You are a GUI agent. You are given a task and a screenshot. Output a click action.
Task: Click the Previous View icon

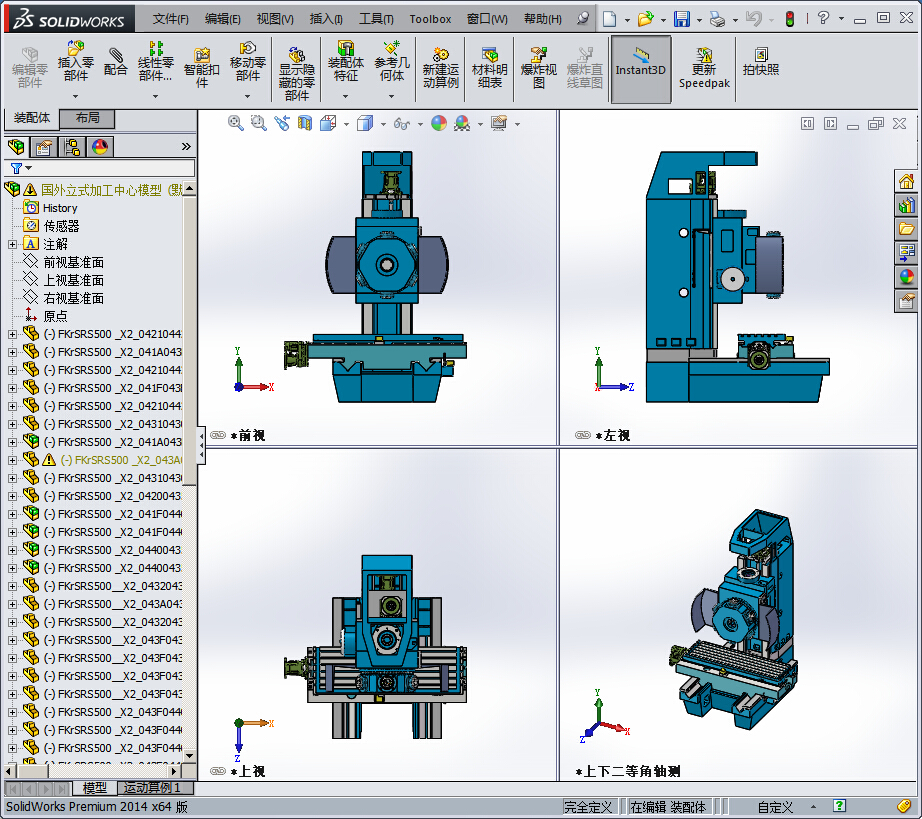click(x=282, y=123)
